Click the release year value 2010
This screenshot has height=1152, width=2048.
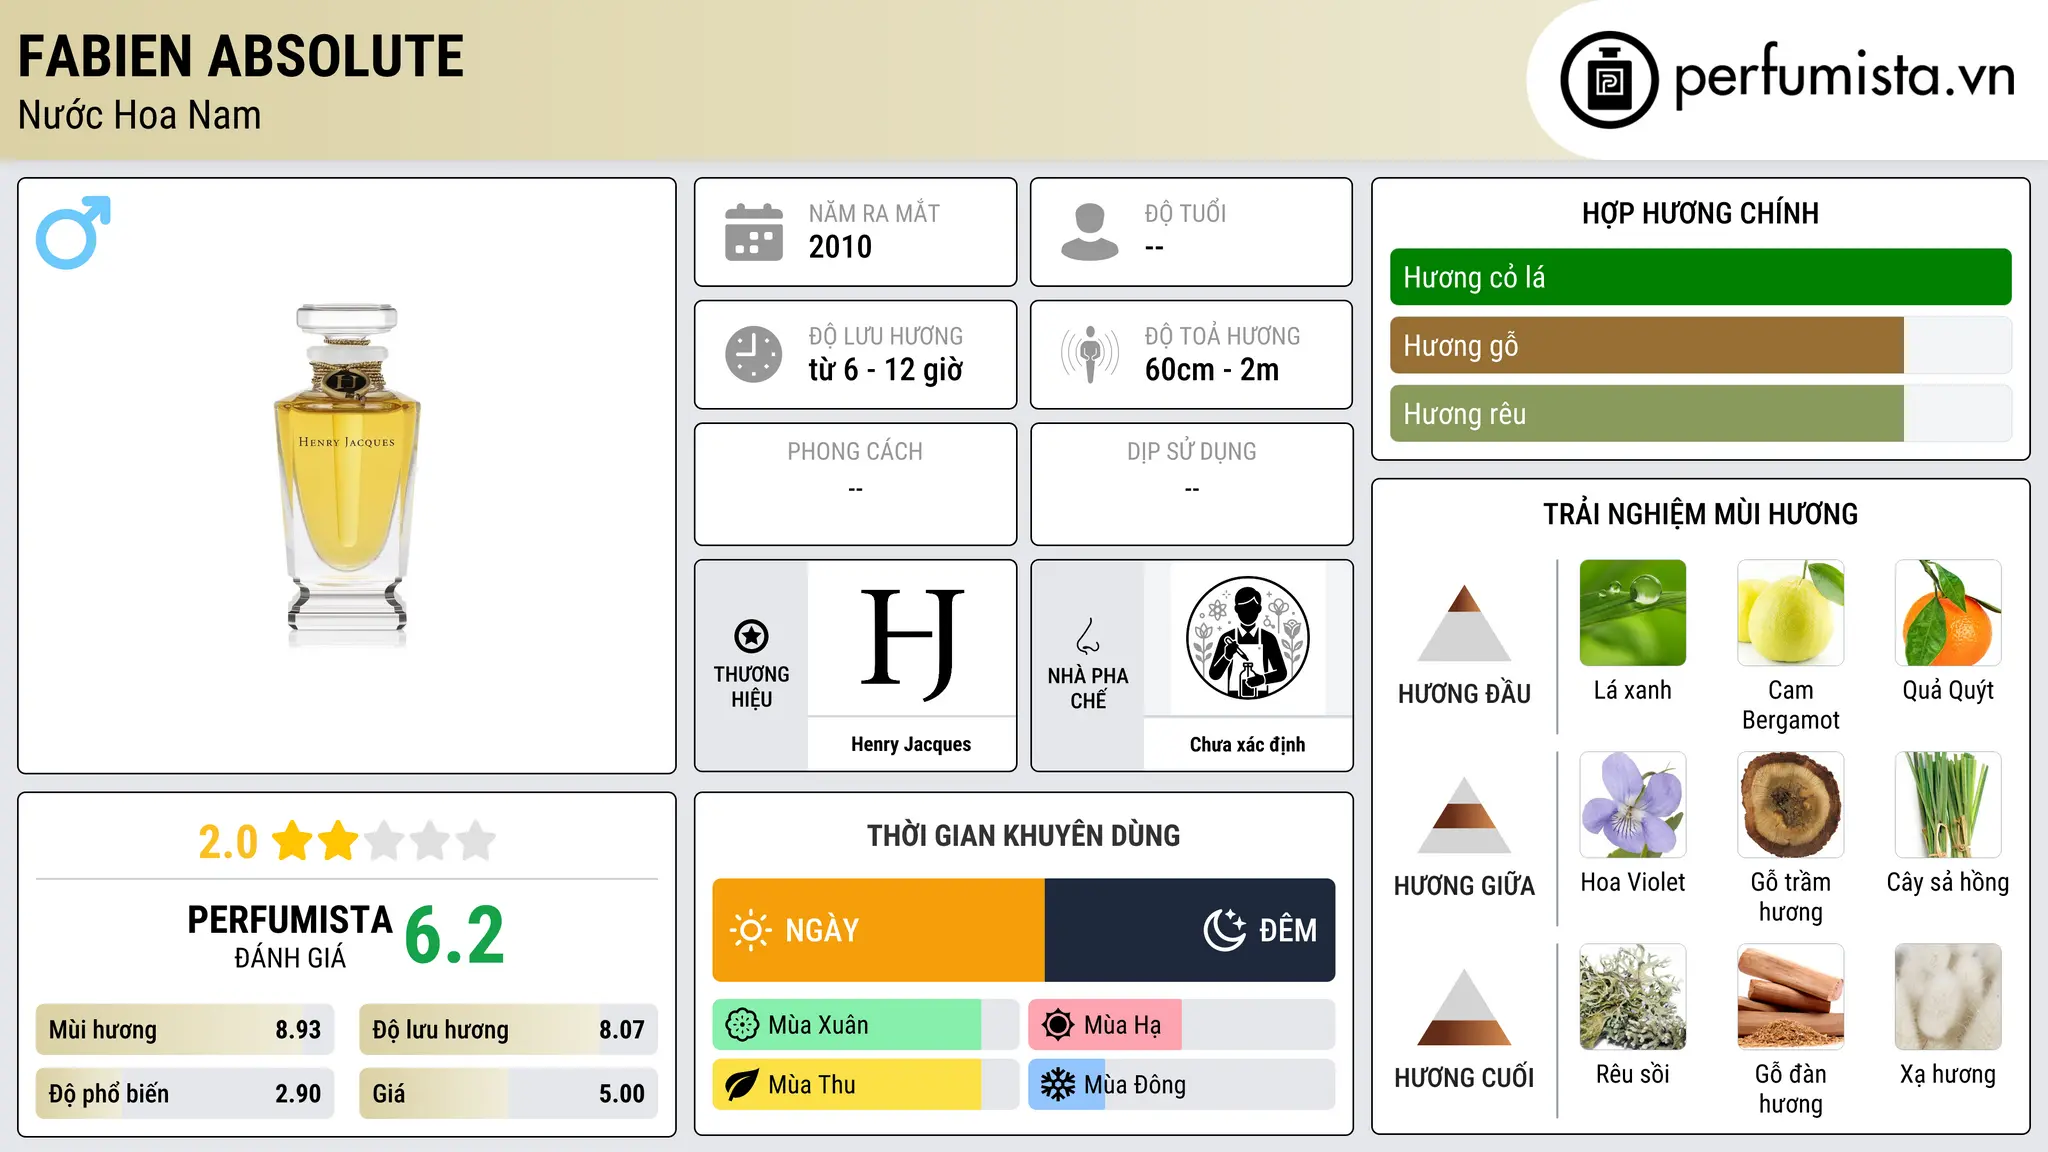pyautogui.click(x=840, y=247)
